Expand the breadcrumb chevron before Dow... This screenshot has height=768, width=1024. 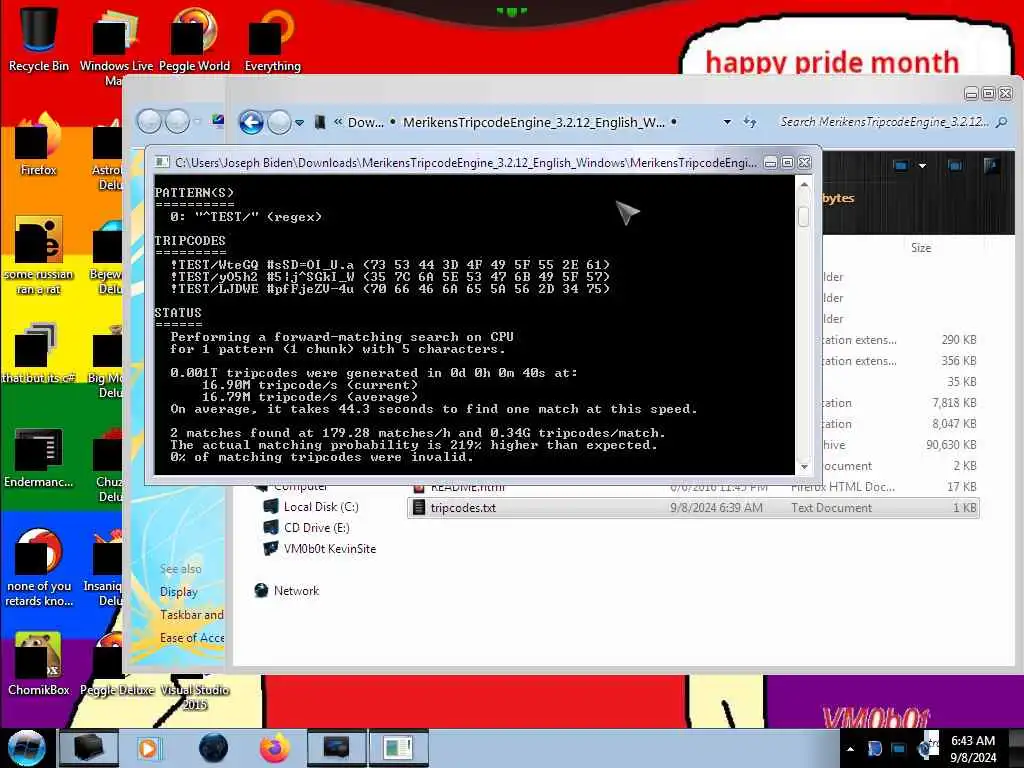[338, 122]
